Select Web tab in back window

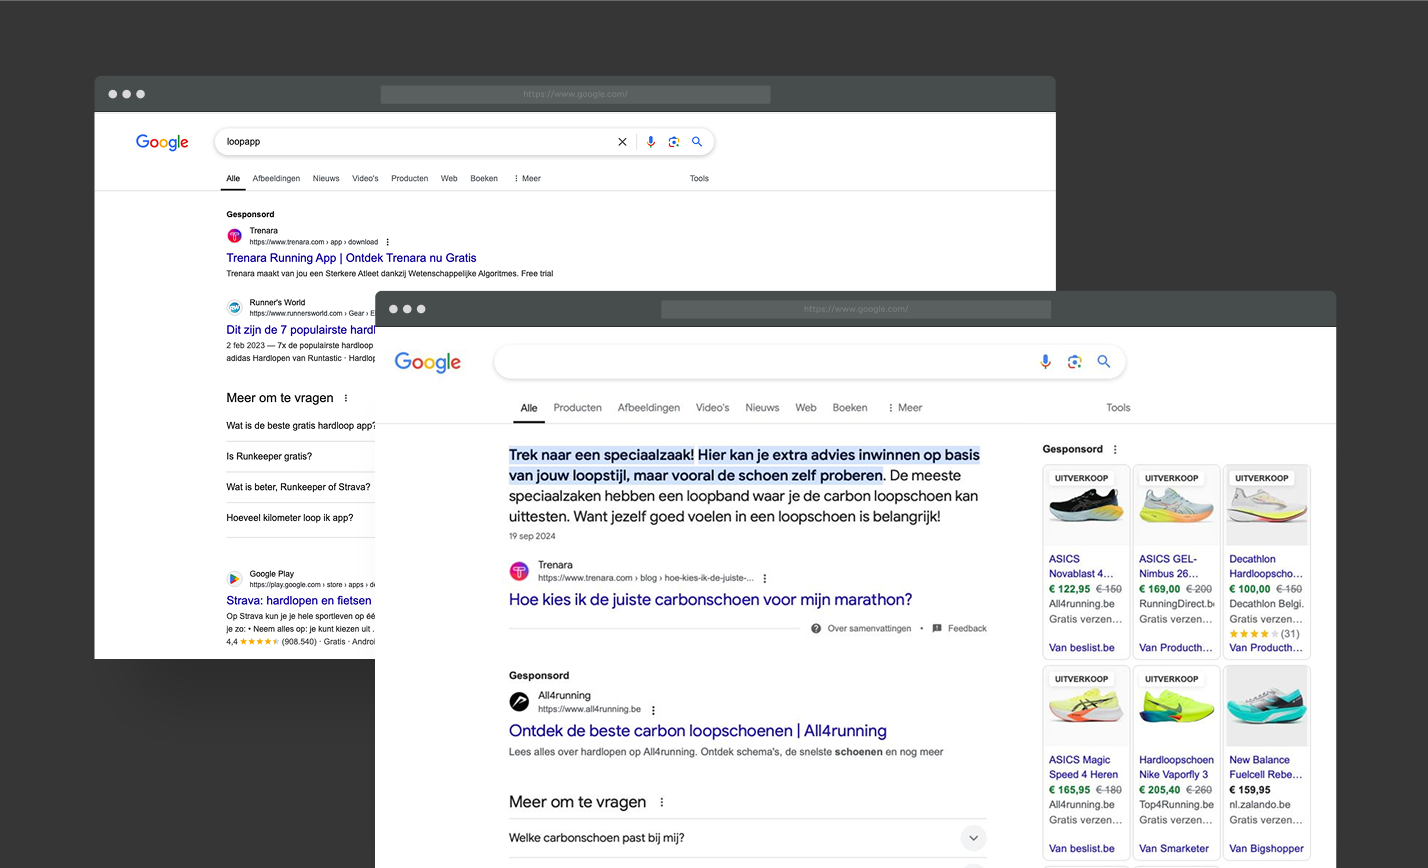[x=449, y=179]
